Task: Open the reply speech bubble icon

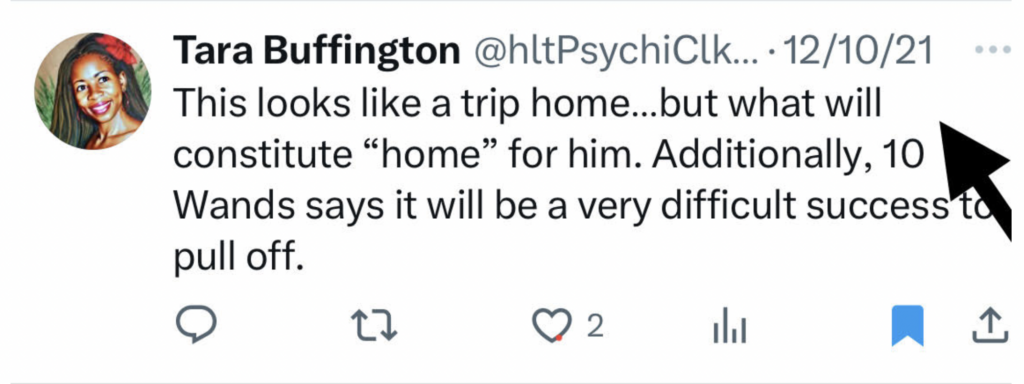Action: click(x=196, y=325)
